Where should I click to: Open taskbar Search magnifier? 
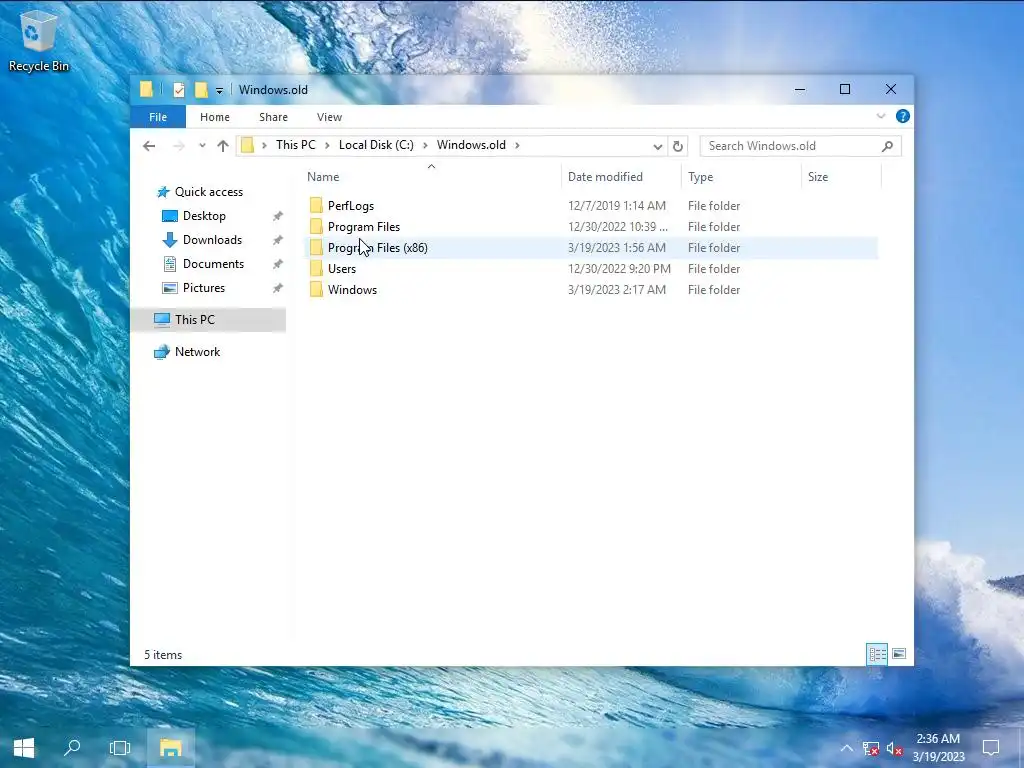click(72, 748)
